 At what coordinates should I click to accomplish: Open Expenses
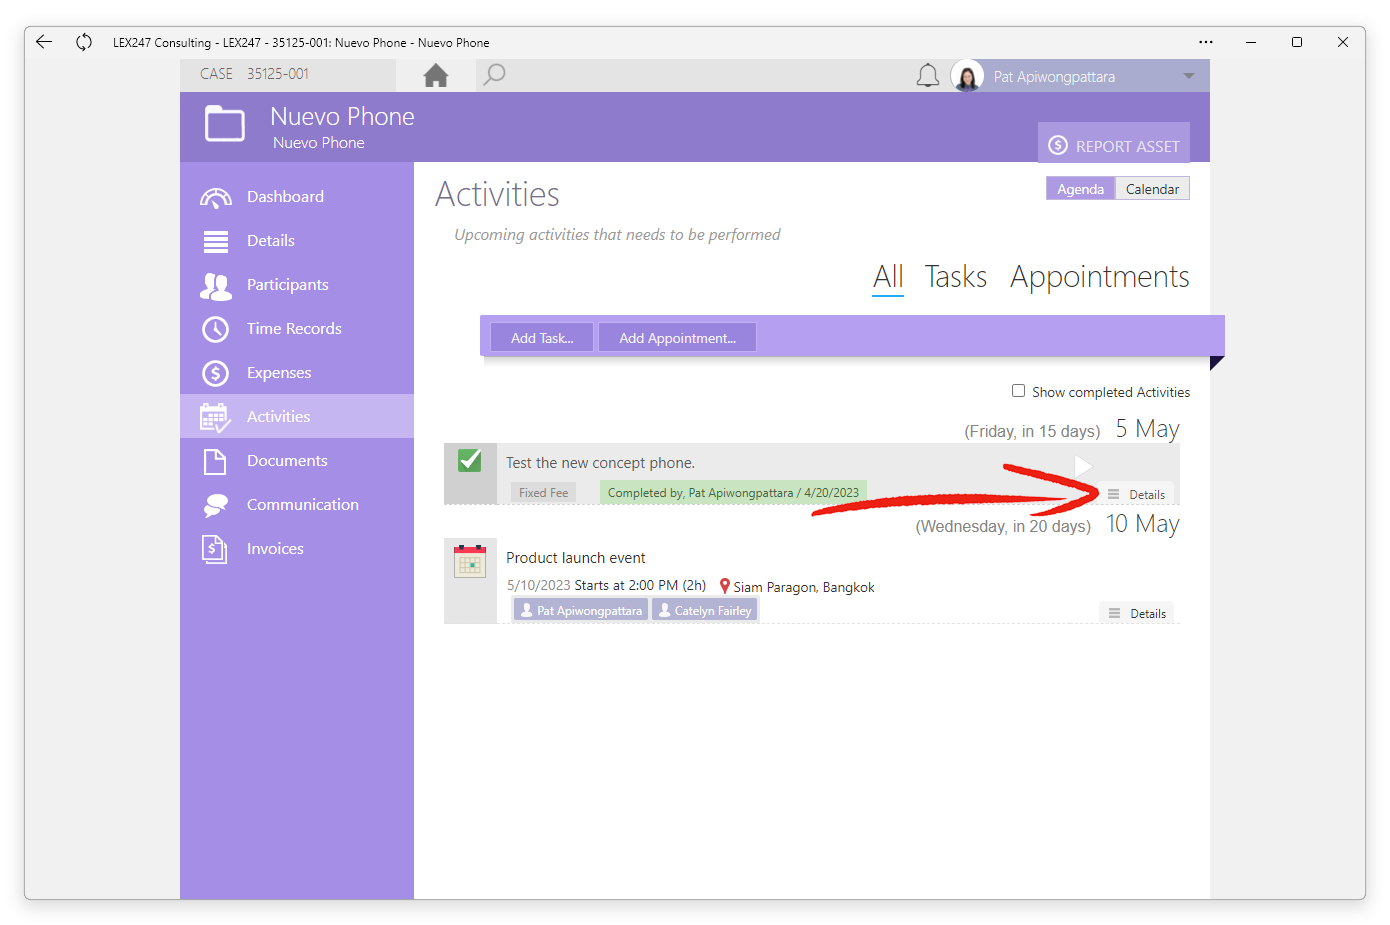pyautogui.click(x=297, y=373)
